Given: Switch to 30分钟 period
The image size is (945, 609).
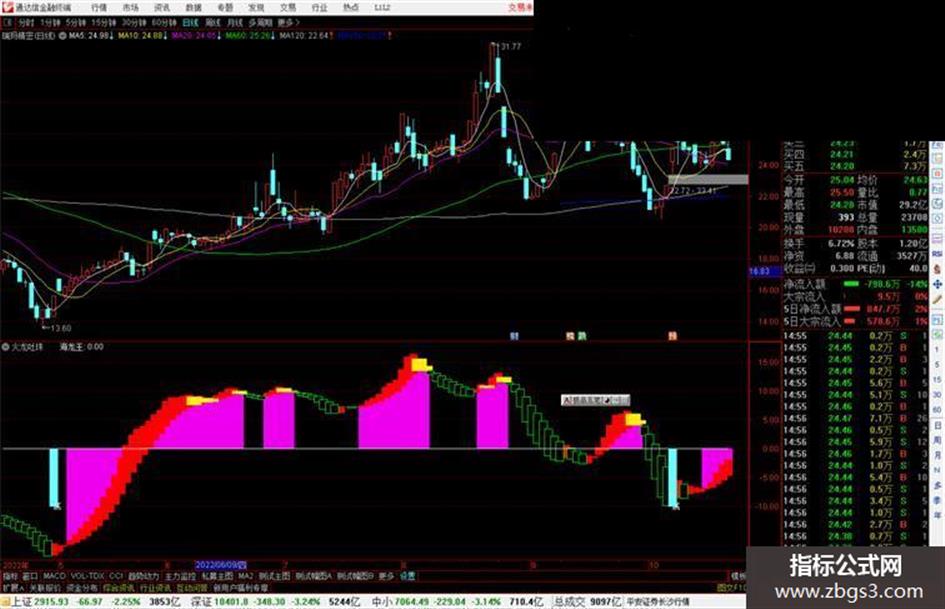Looking at the screenshot, I should pyautogui.click(x=134, y=22).
